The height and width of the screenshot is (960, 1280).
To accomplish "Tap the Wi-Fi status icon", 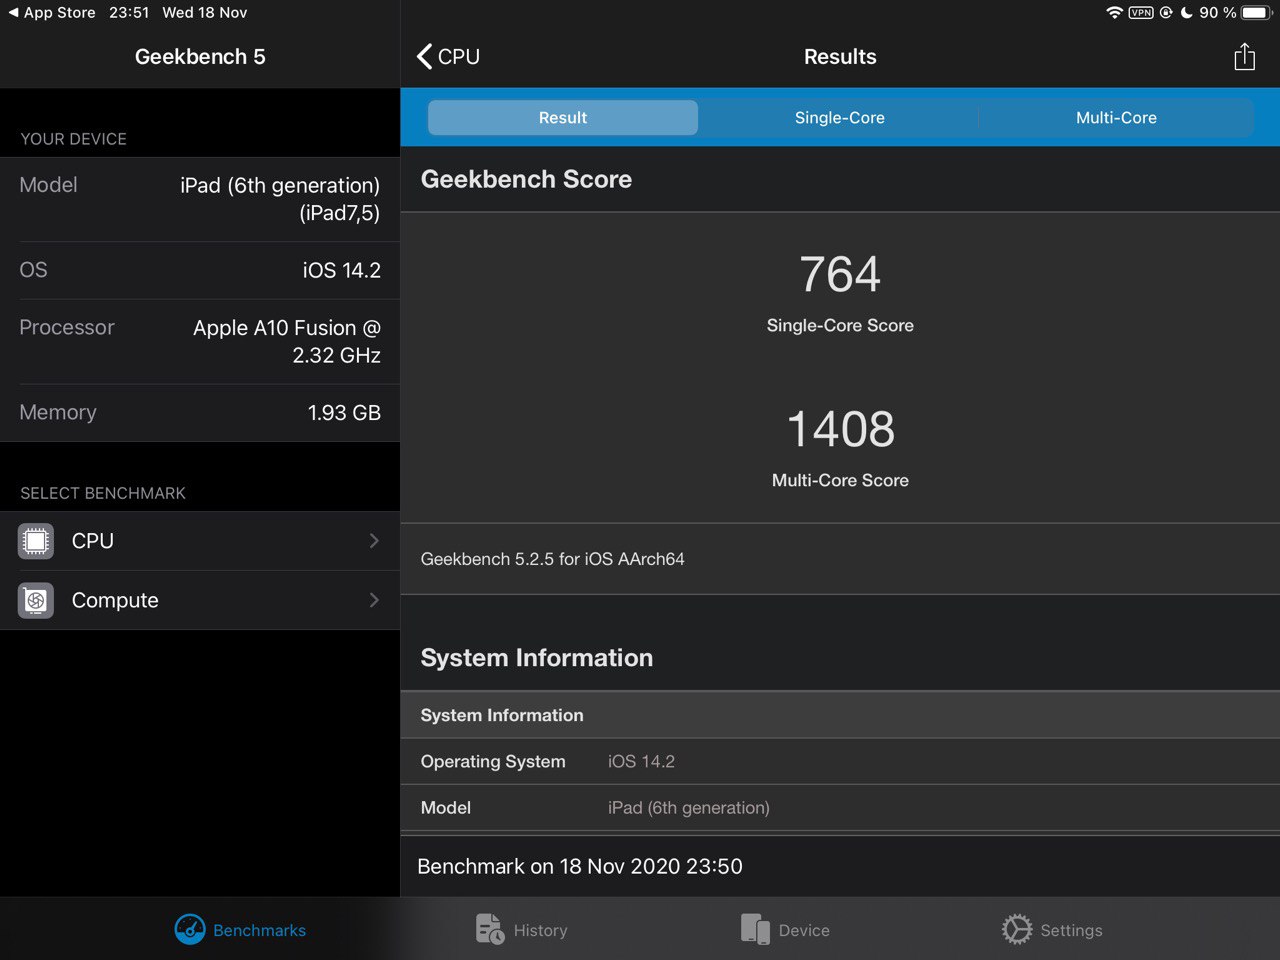I will [1114, 12].
